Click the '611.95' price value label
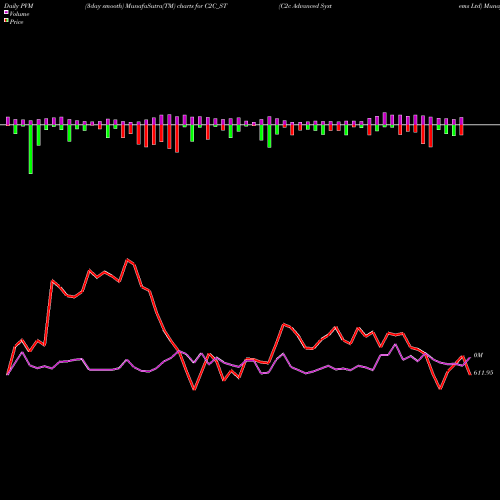Screen dimensions: 500x500 [x=483, y=373]
